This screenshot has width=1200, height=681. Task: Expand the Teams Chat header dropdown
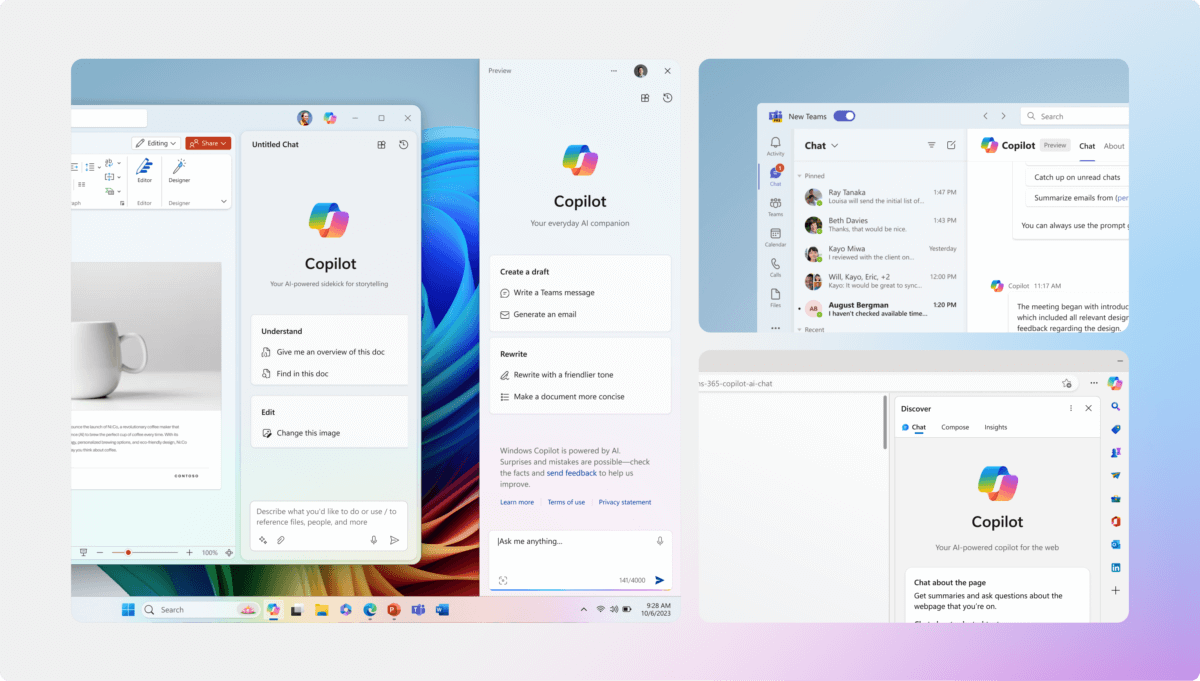835,146
